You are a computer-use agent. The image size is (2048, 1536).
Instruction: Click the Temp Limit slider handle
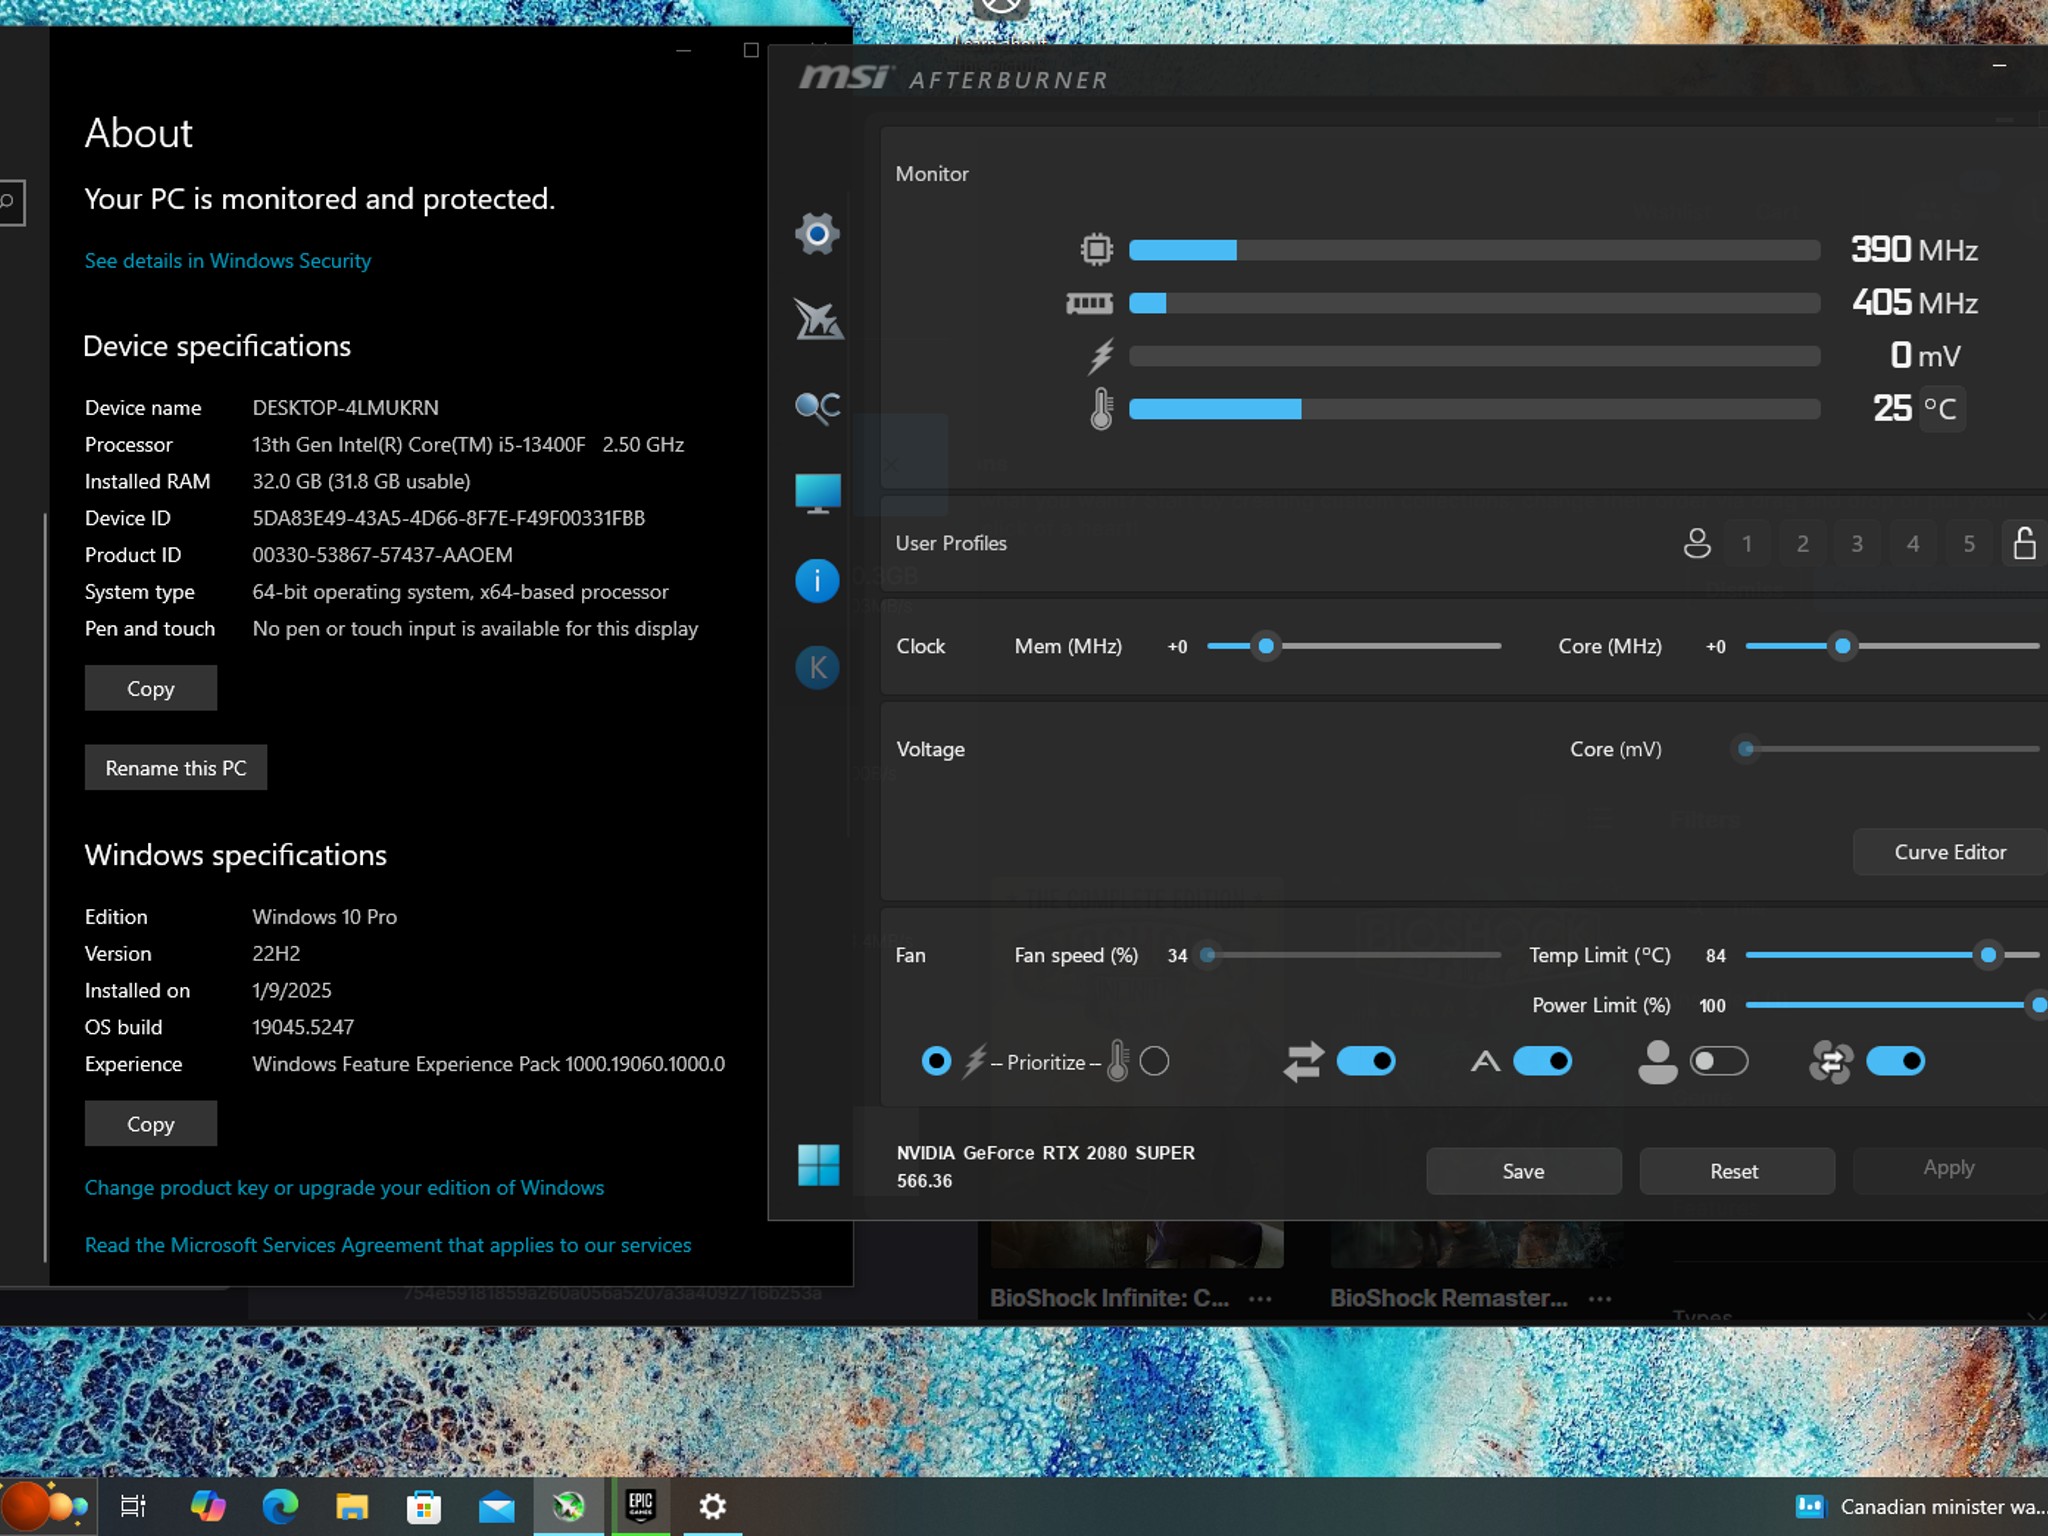coord(1988,955)
